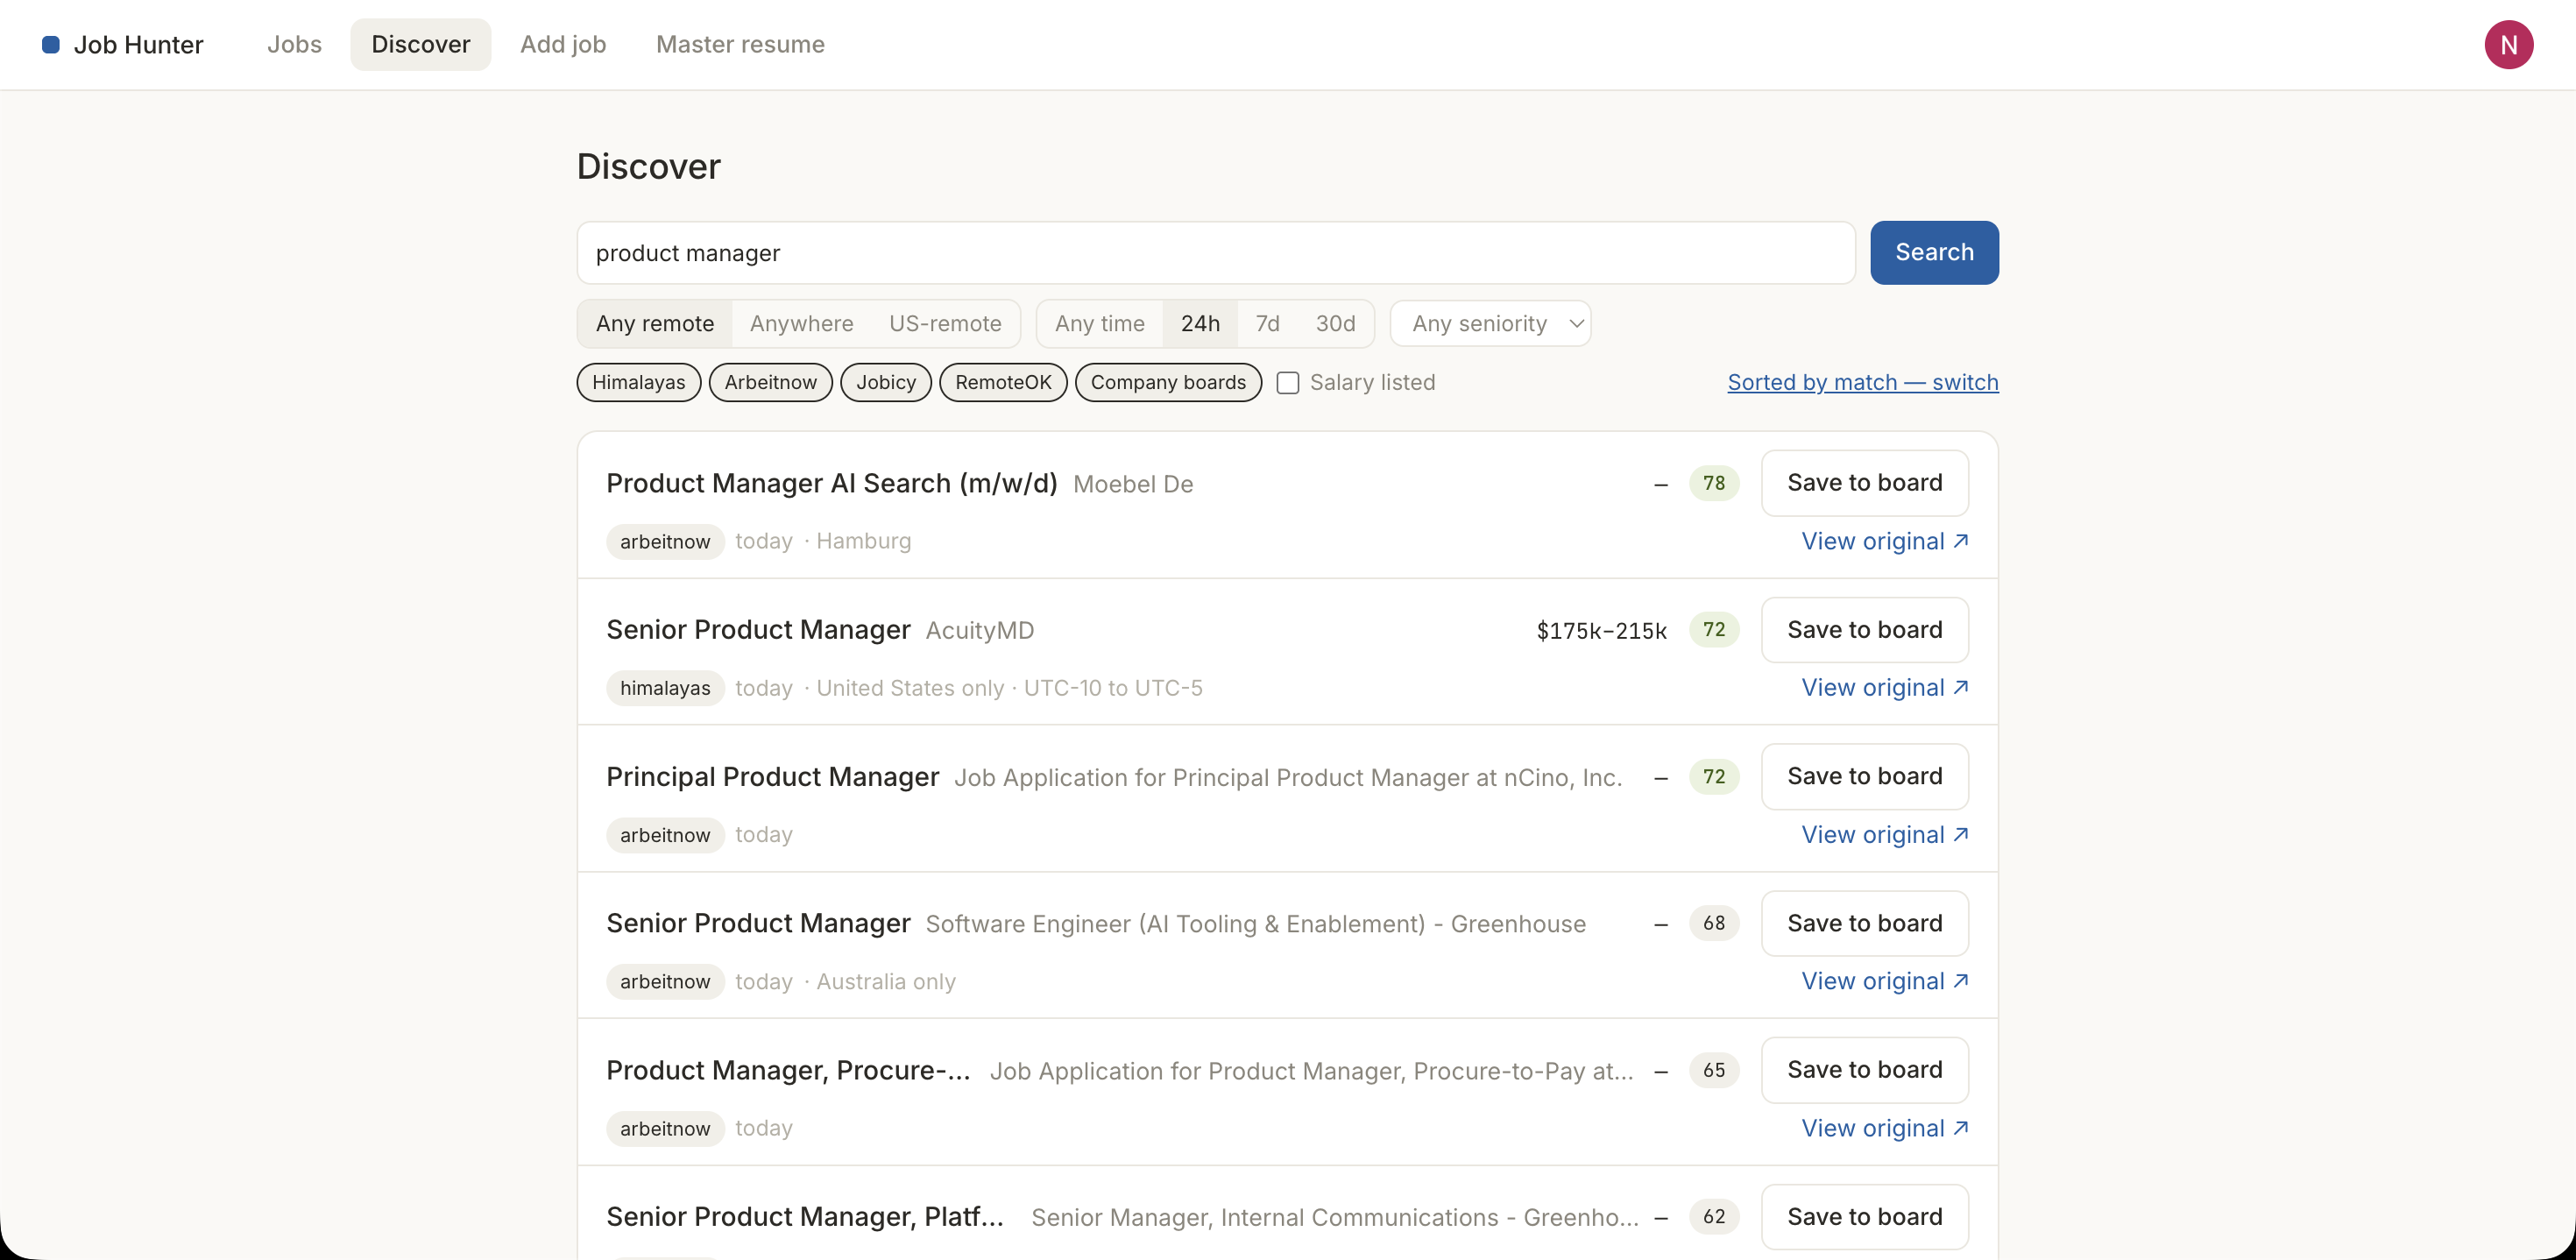
Task: Click match score 78 badge
Action: click(x=1713, y=483)
